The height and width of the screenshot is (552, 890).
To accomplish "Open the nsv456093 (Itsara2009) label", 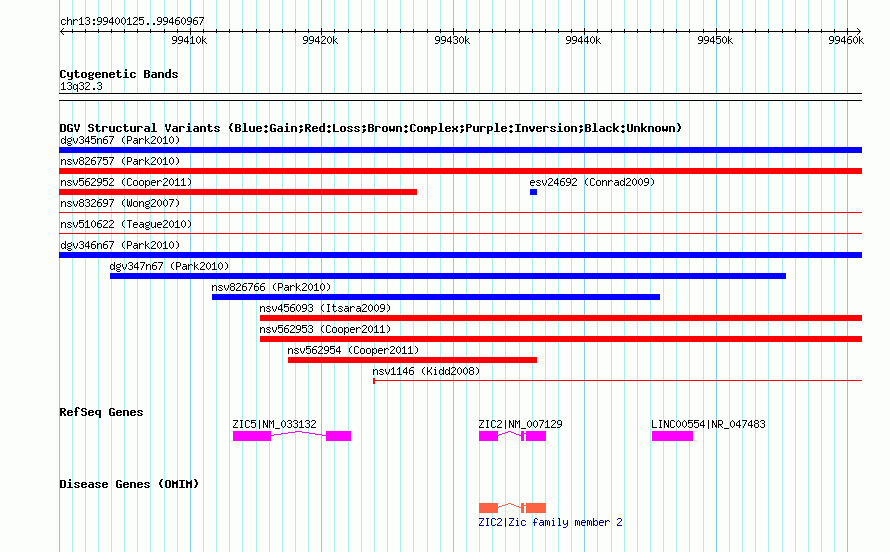I will (325, 308).
